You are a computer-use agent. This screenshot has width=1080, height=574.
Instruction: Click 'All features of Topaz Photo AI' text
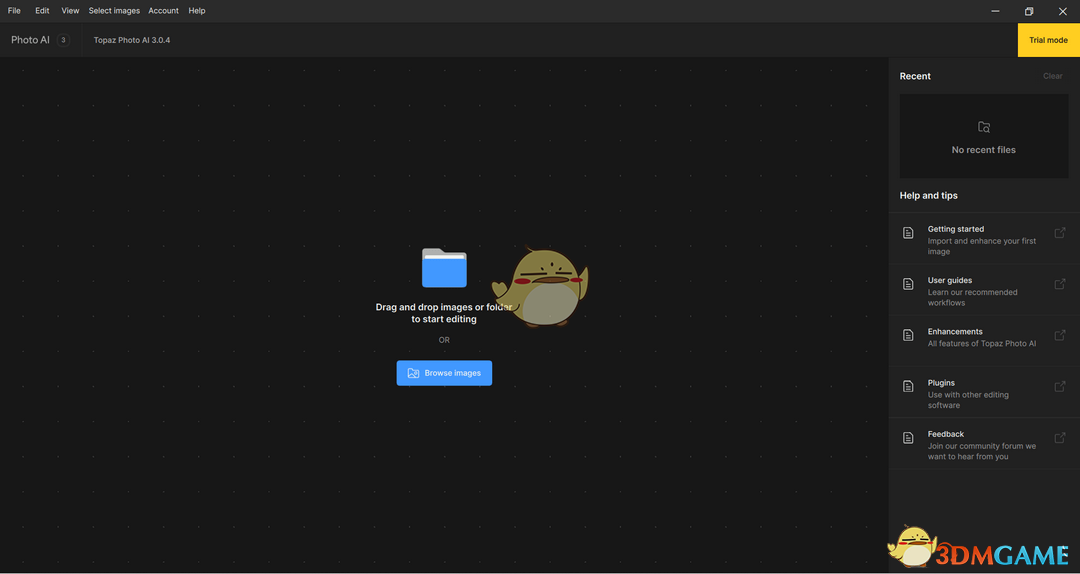click(982, 343)
